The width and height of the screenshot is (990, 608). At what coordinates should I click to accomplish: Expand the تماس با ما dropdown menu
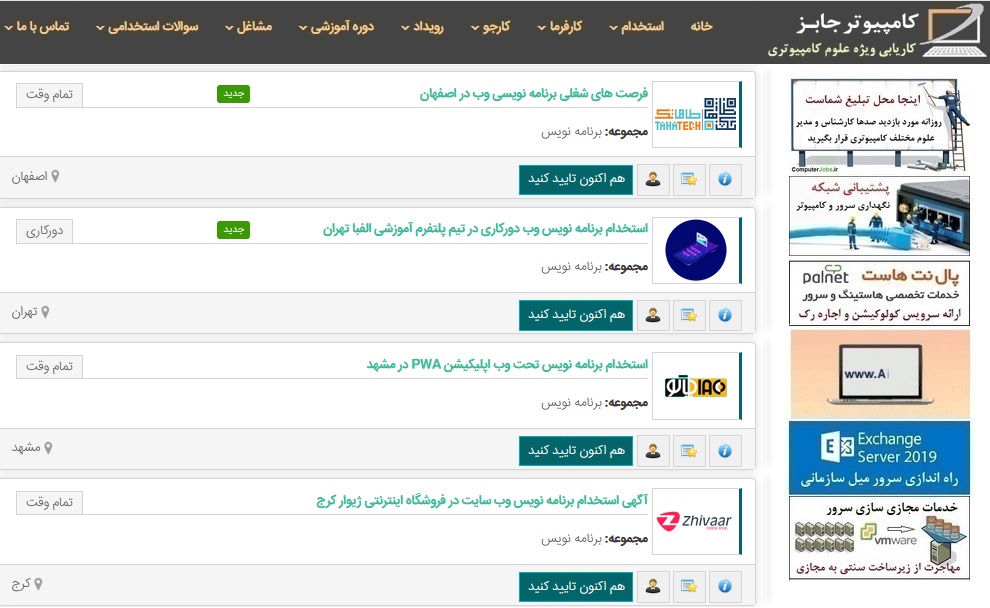coord(37,27)
